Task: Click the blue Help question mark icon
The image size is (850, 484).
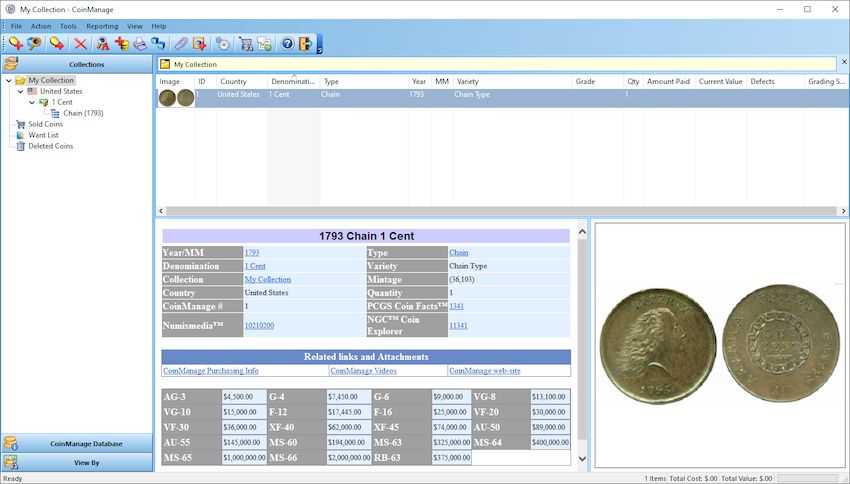Action: 287,44
